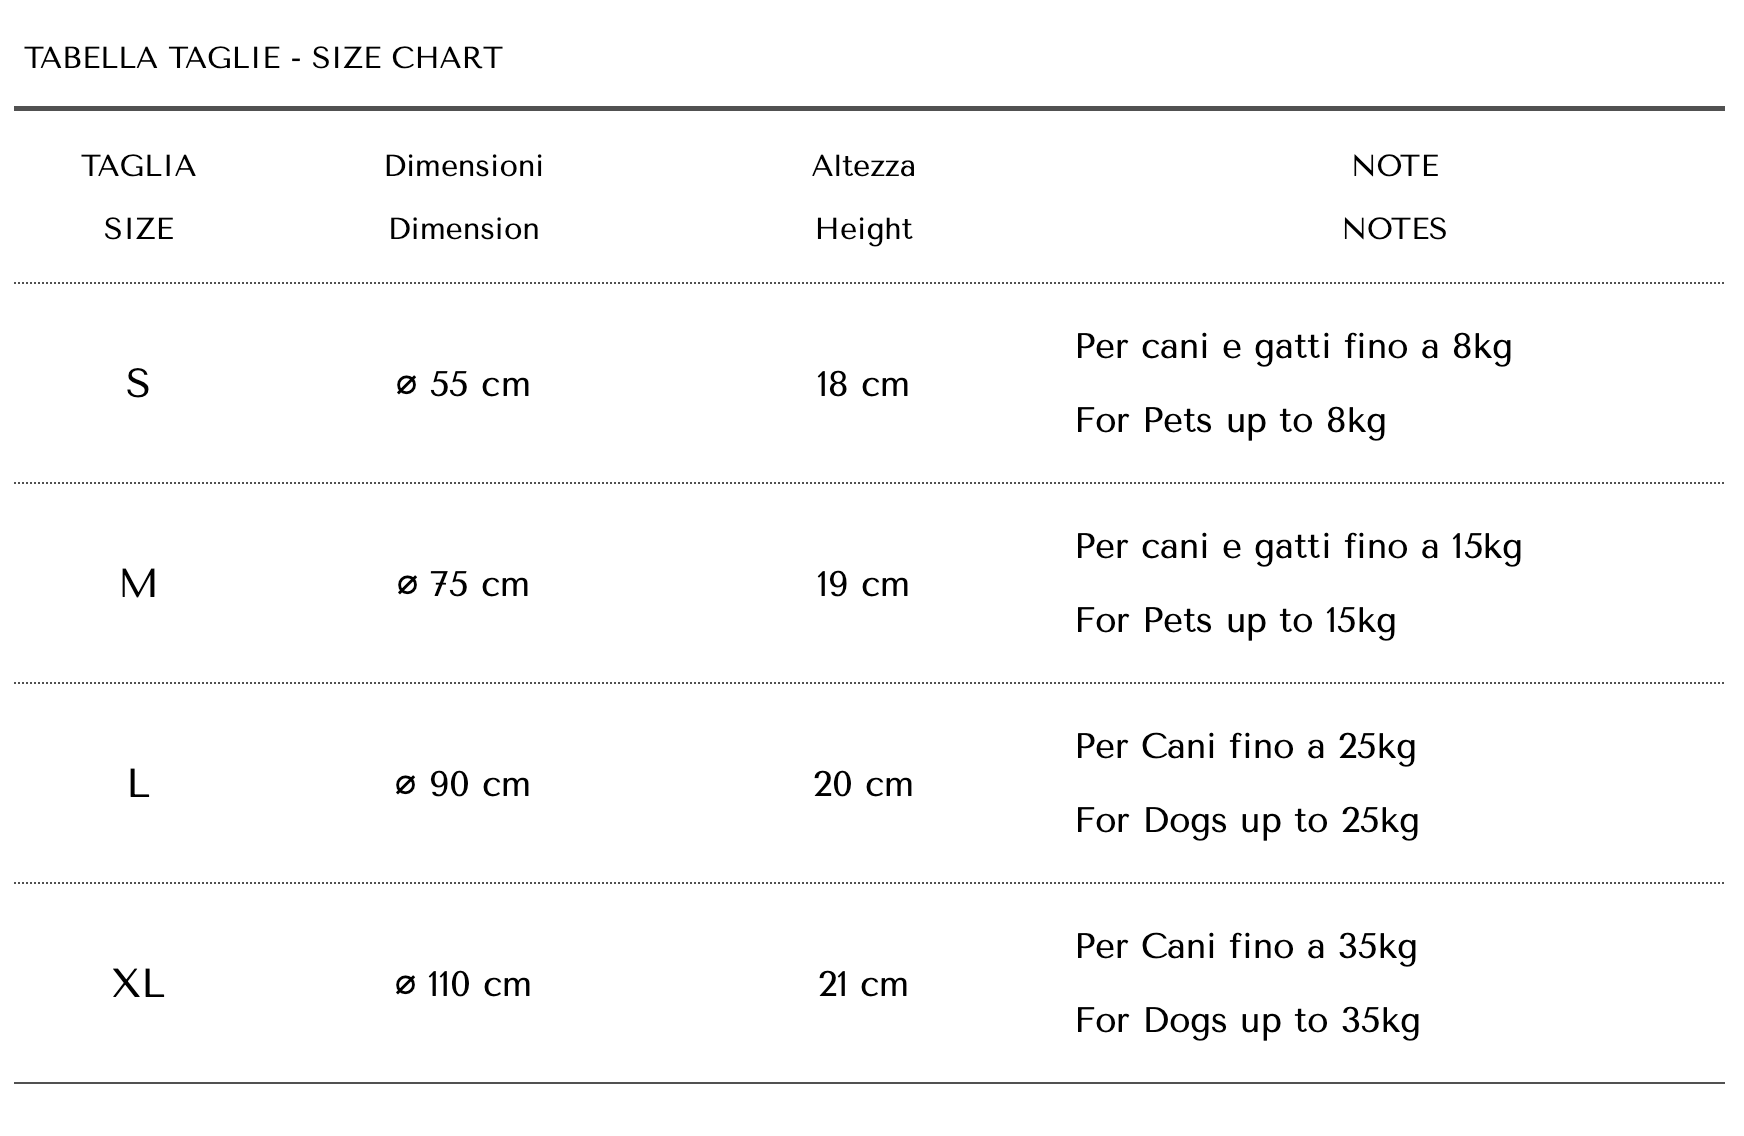1744x1136 pixels.
Task: Select the TAGLIA column header
Action: pos(139,166)
